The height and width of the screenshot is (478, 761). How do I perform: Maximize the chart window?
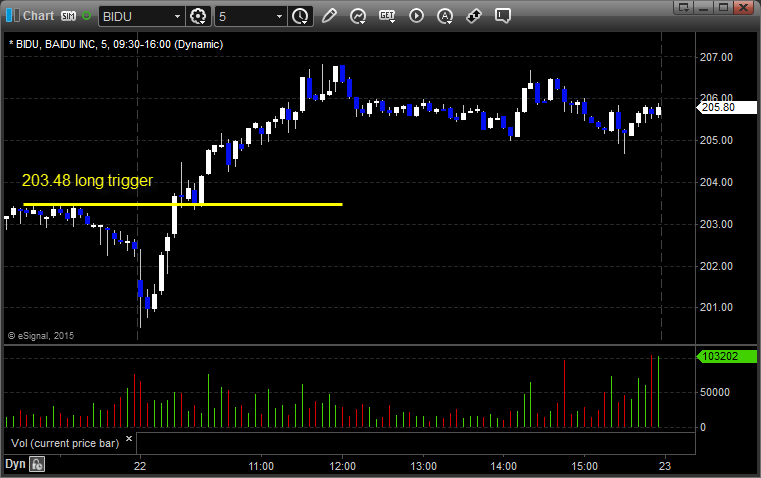click(x=724, y=7)
